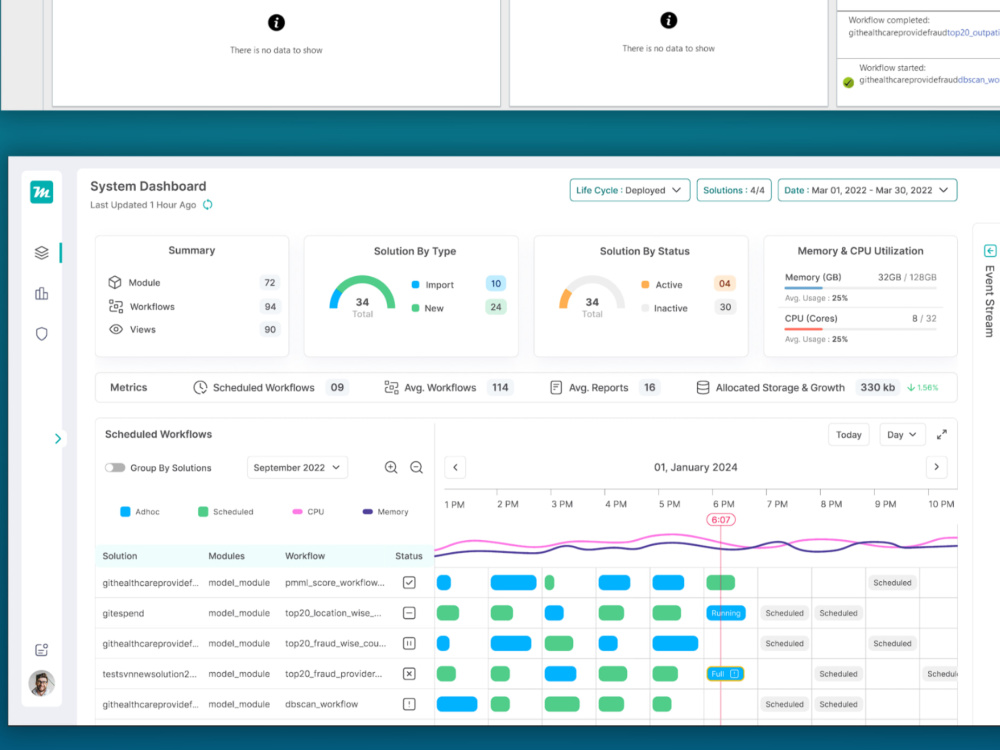Expand the scheduler to fullscreen

point(942,435)
